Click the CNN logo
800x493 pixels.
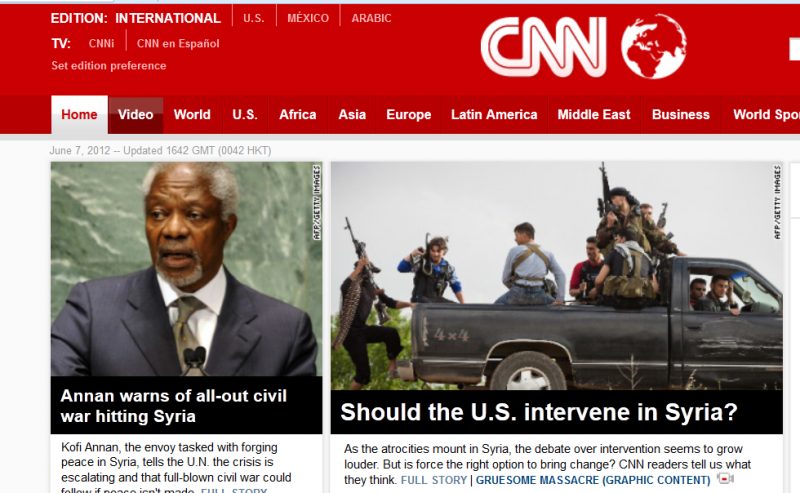(x=544, y=47)
